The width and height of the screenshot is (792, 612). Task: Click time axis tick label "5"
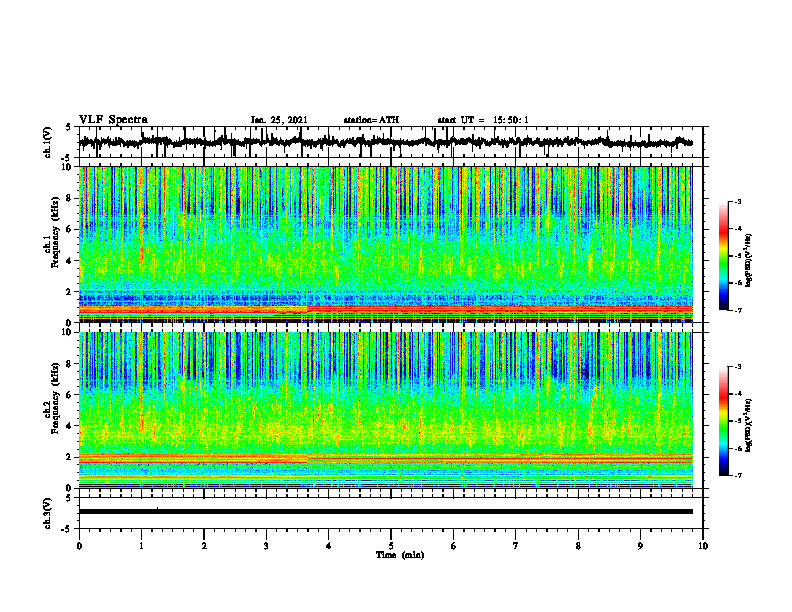[391, 546]
